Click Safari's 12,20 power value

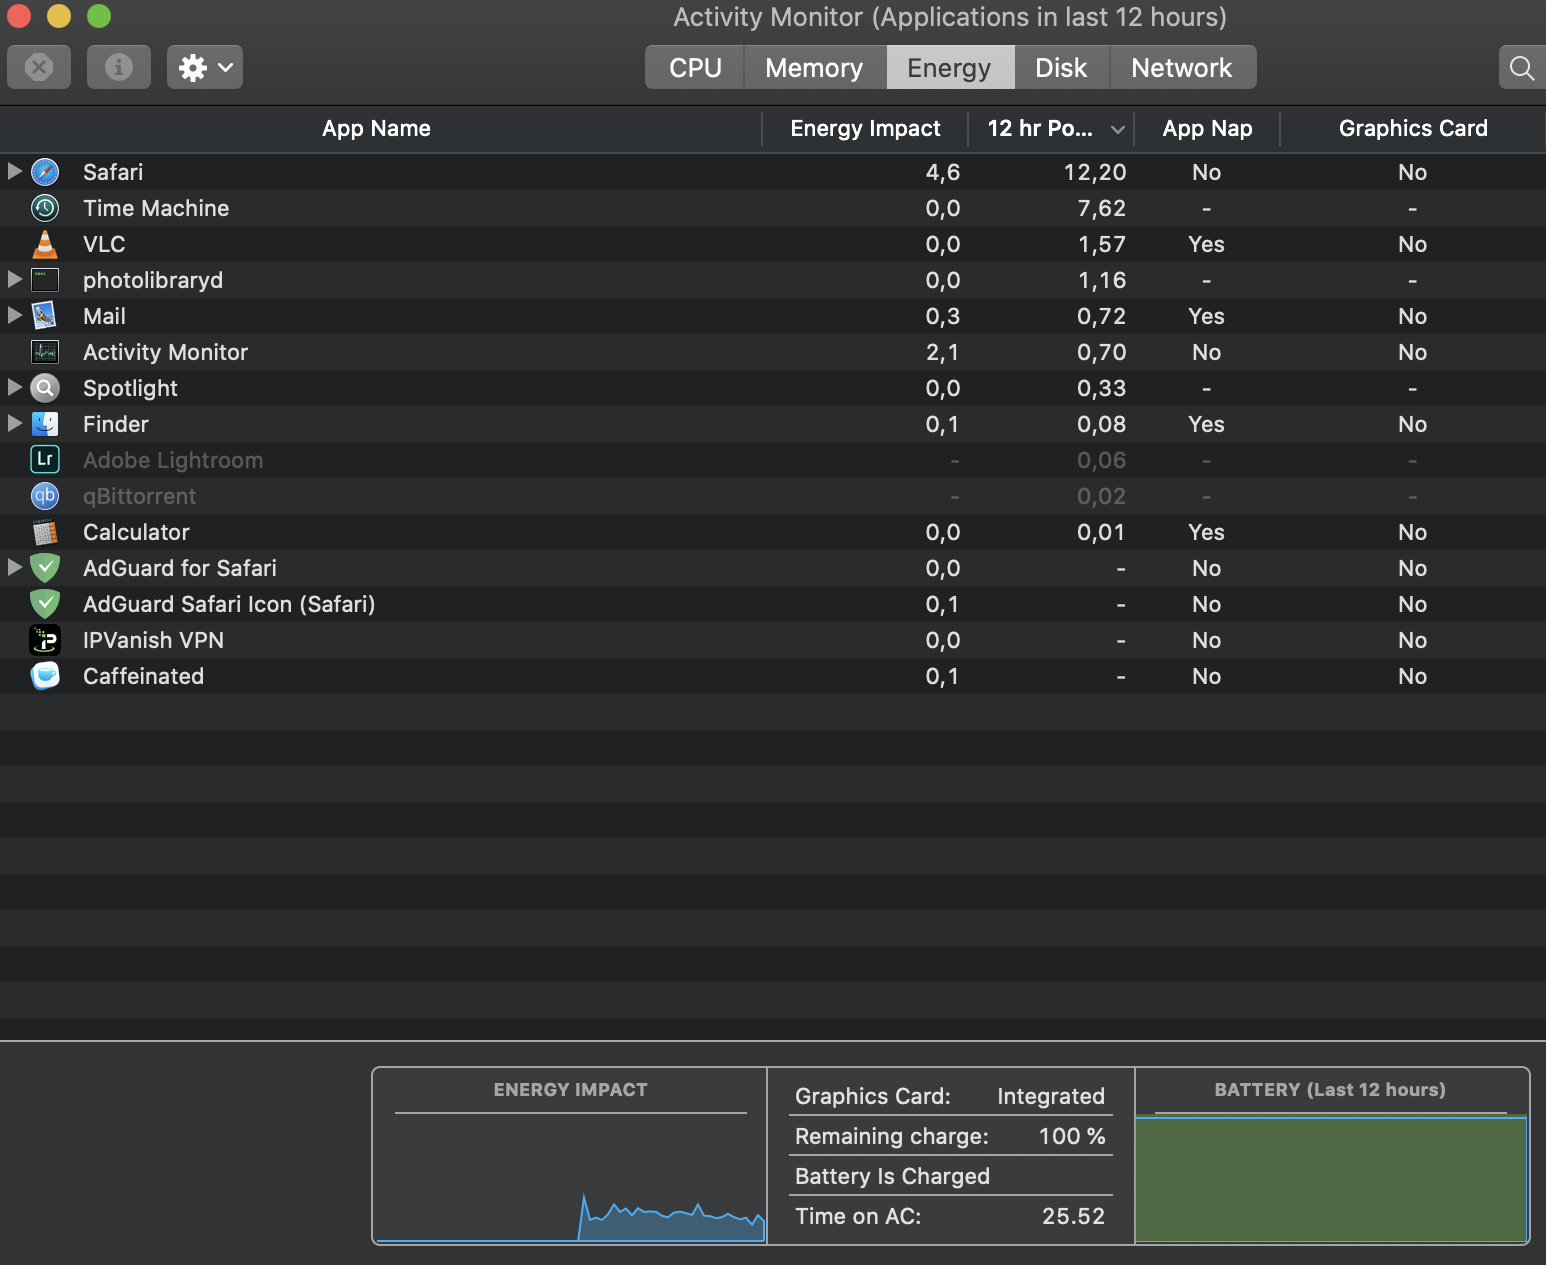point(1095,172)
